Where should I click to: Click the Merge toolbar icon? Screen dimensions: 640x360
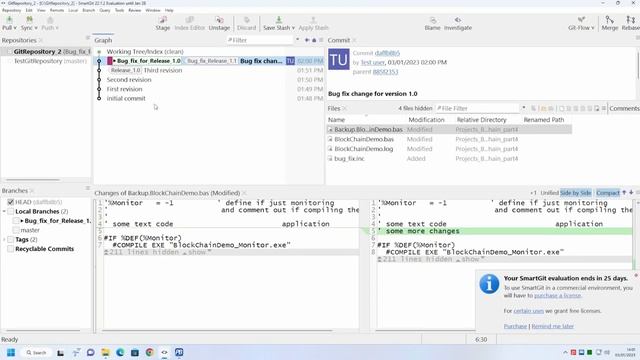(x=609, y=20)
